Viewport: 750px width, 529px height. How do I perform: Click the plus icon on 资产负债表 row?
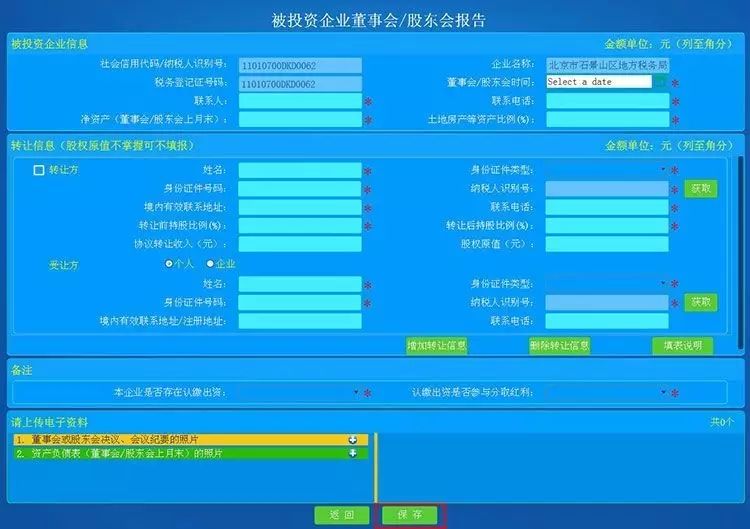[x=352, y=453]
